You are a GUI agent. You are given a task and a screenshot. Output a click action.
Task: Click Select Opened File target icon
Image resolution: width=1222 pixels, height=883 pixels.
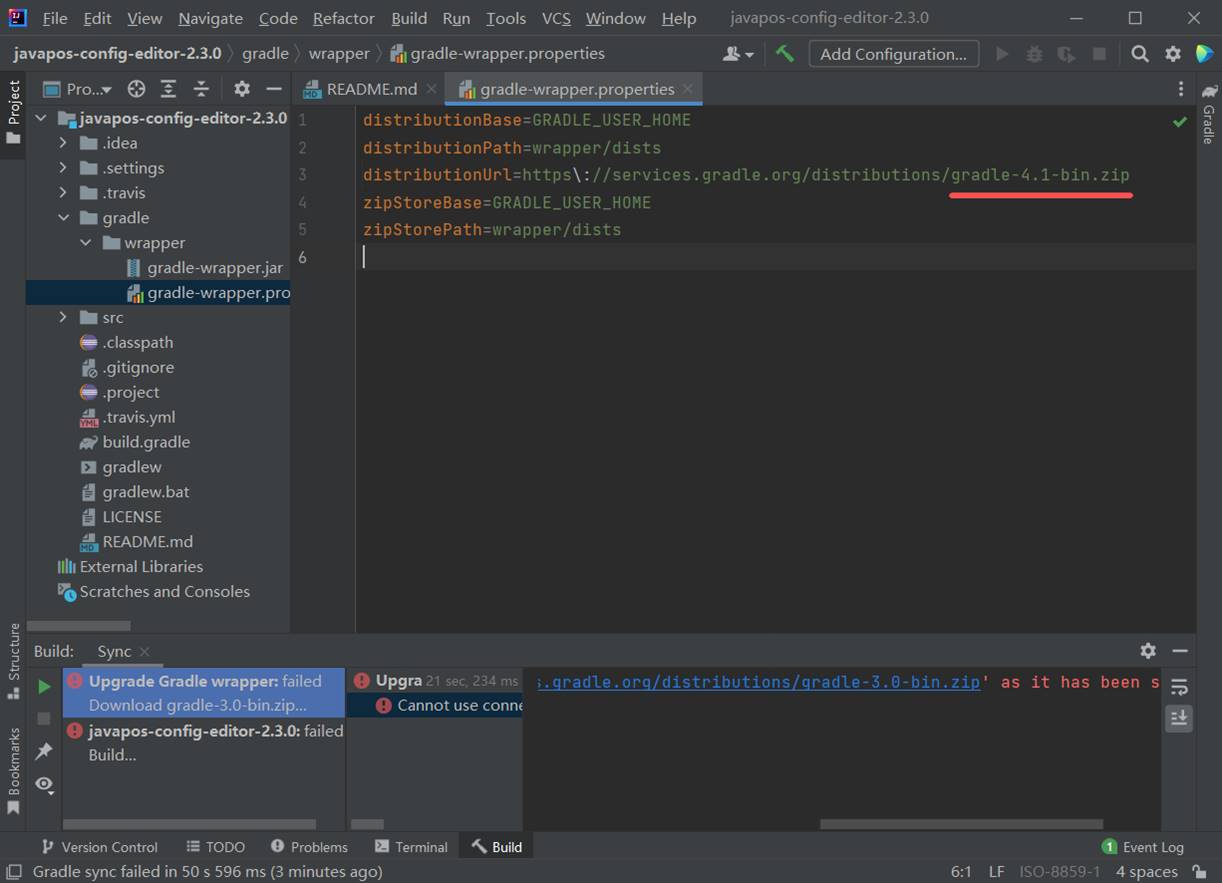click(x=136, y=89)
